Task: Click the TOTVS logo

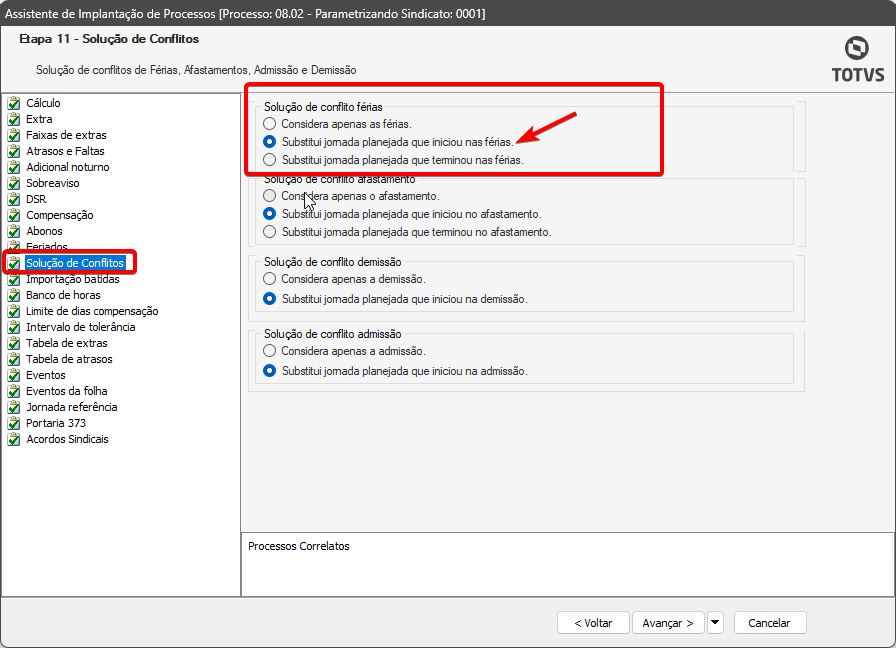Action: point(857,59)
